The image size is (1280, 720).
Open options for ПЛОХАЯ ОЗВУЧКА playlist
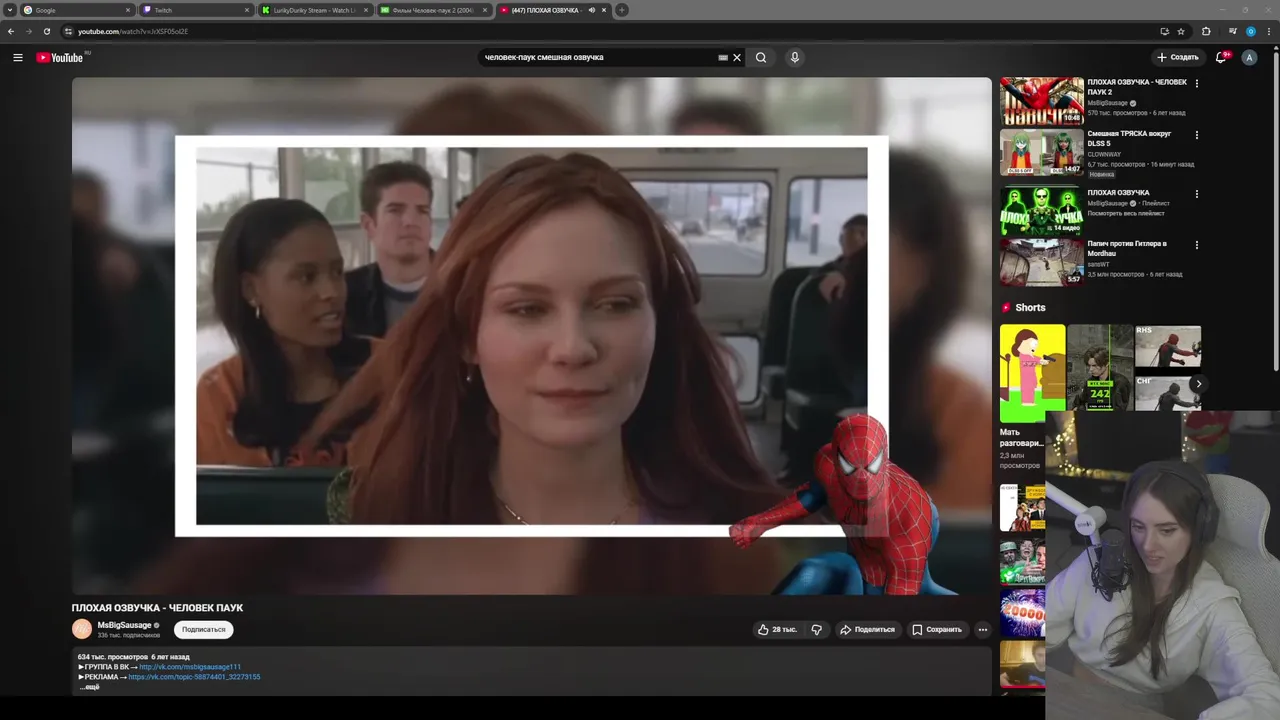click(x=1197, y=193)
